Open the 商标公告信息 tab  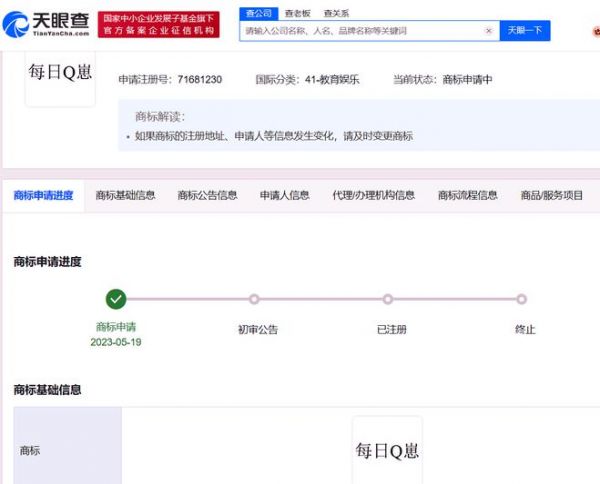(207, 196)
